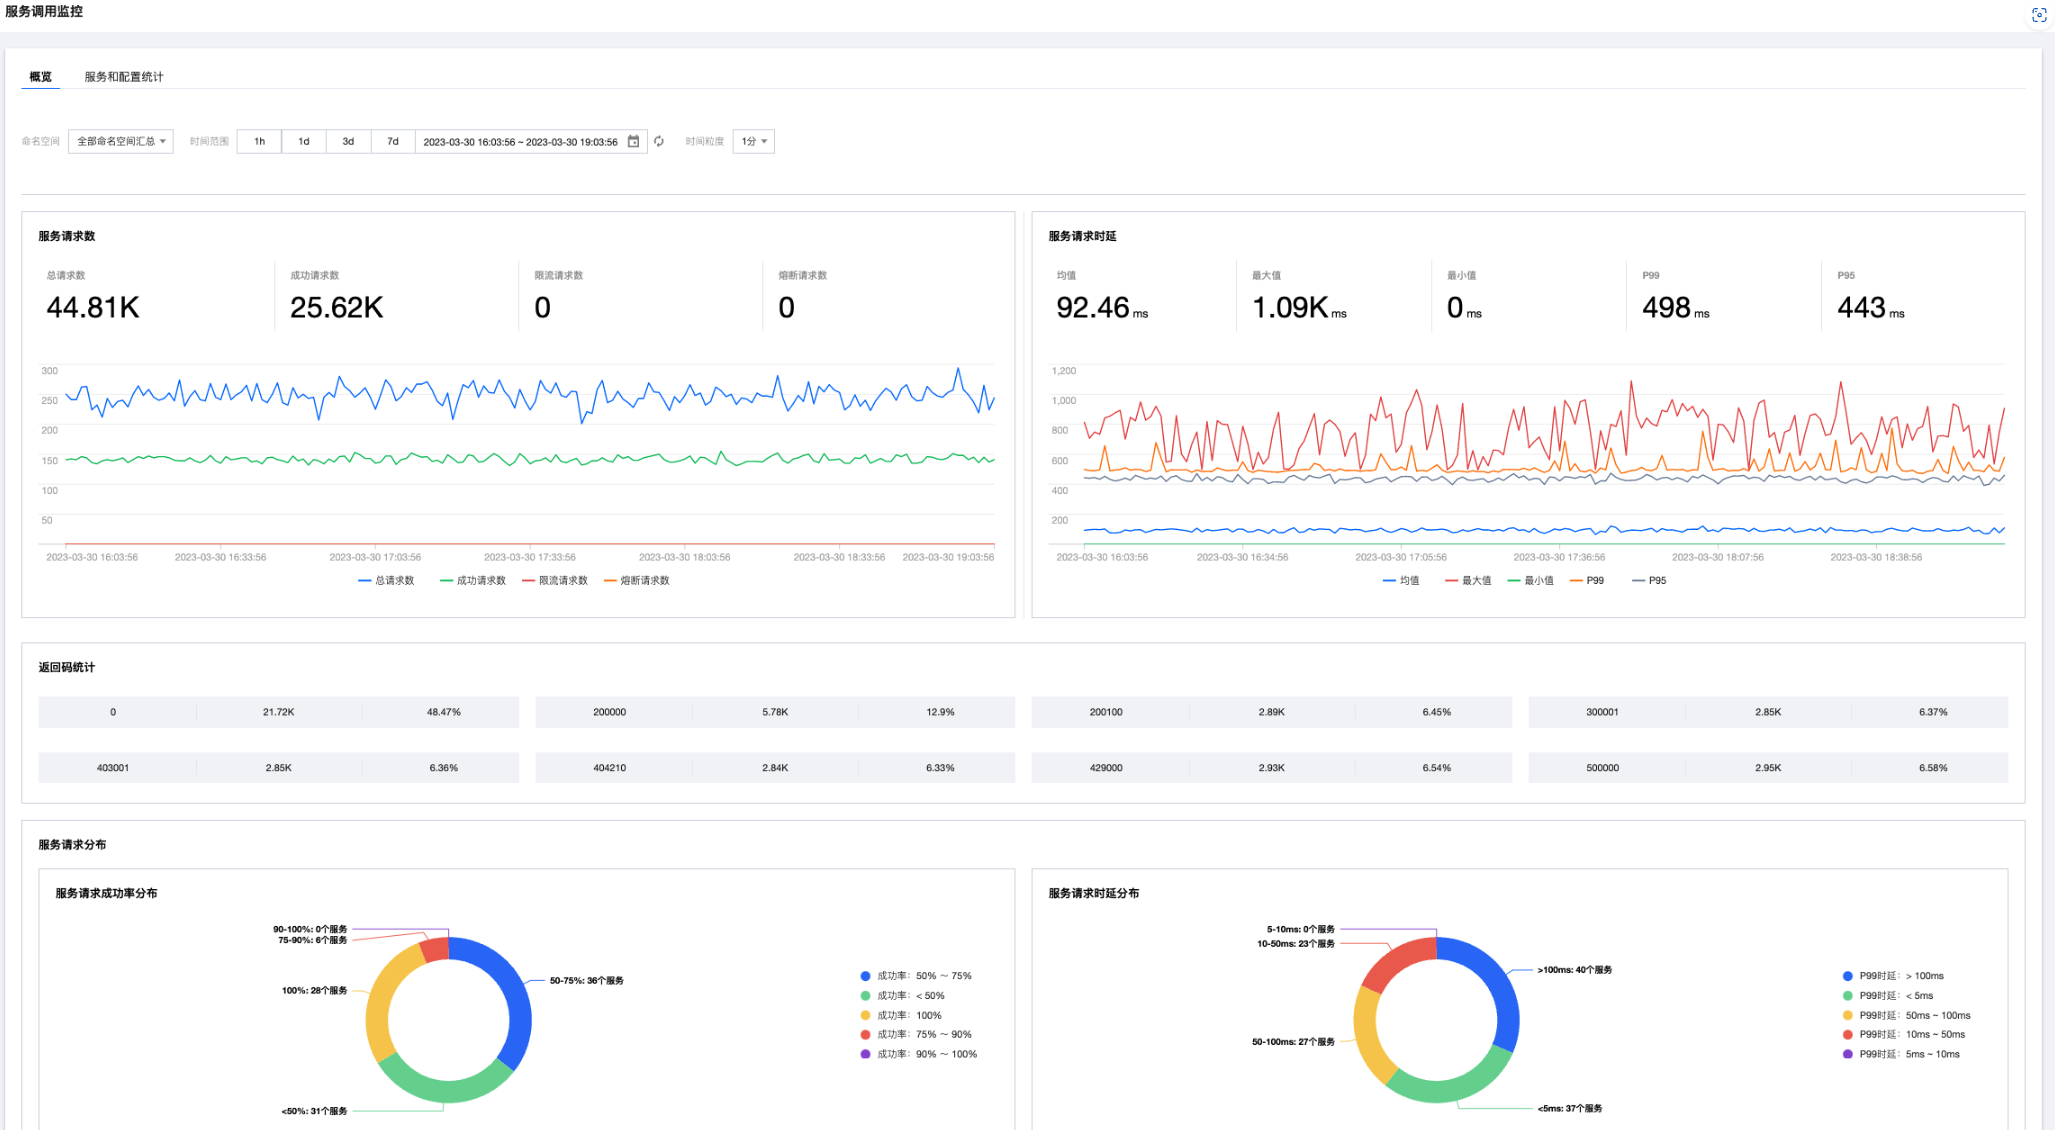Toggle 熔断请求数 legend in request chart
Viewport: 2055px width, 1130px height.
[x=637, y=580]
